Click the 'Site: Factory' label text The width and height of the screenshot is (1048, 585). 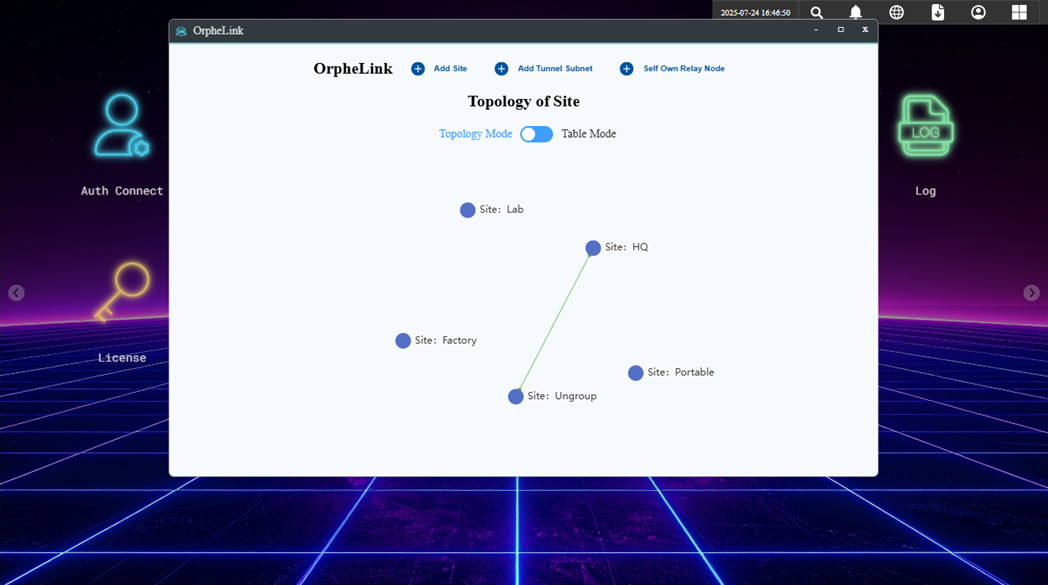click(445, 340)
